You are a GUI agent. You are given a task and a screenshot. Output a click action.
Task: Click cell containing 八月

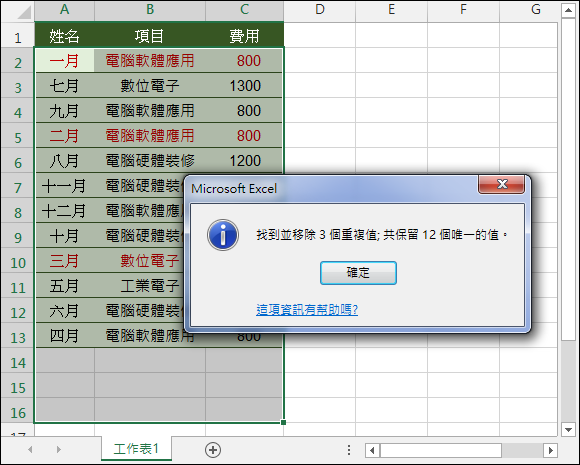tap(64, 161)
